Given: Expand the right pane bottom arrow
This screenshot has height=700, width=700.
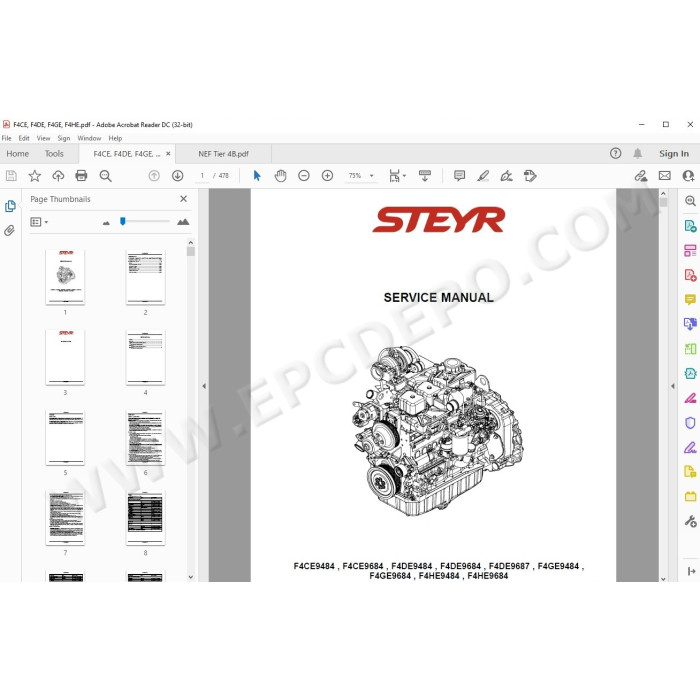Looking at the screenshot, I should point(692,571).
